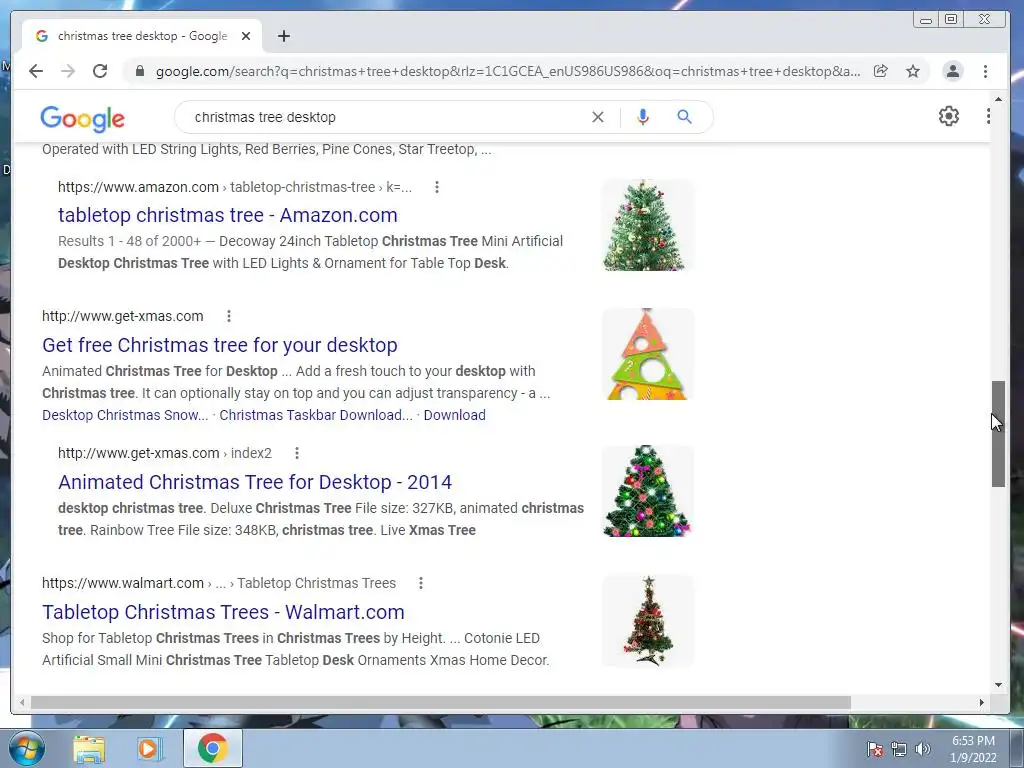Click the scroll up arrow
The width and height of the screenshot is (1024, 768).
pyautogui.click(x=998, y=99)
